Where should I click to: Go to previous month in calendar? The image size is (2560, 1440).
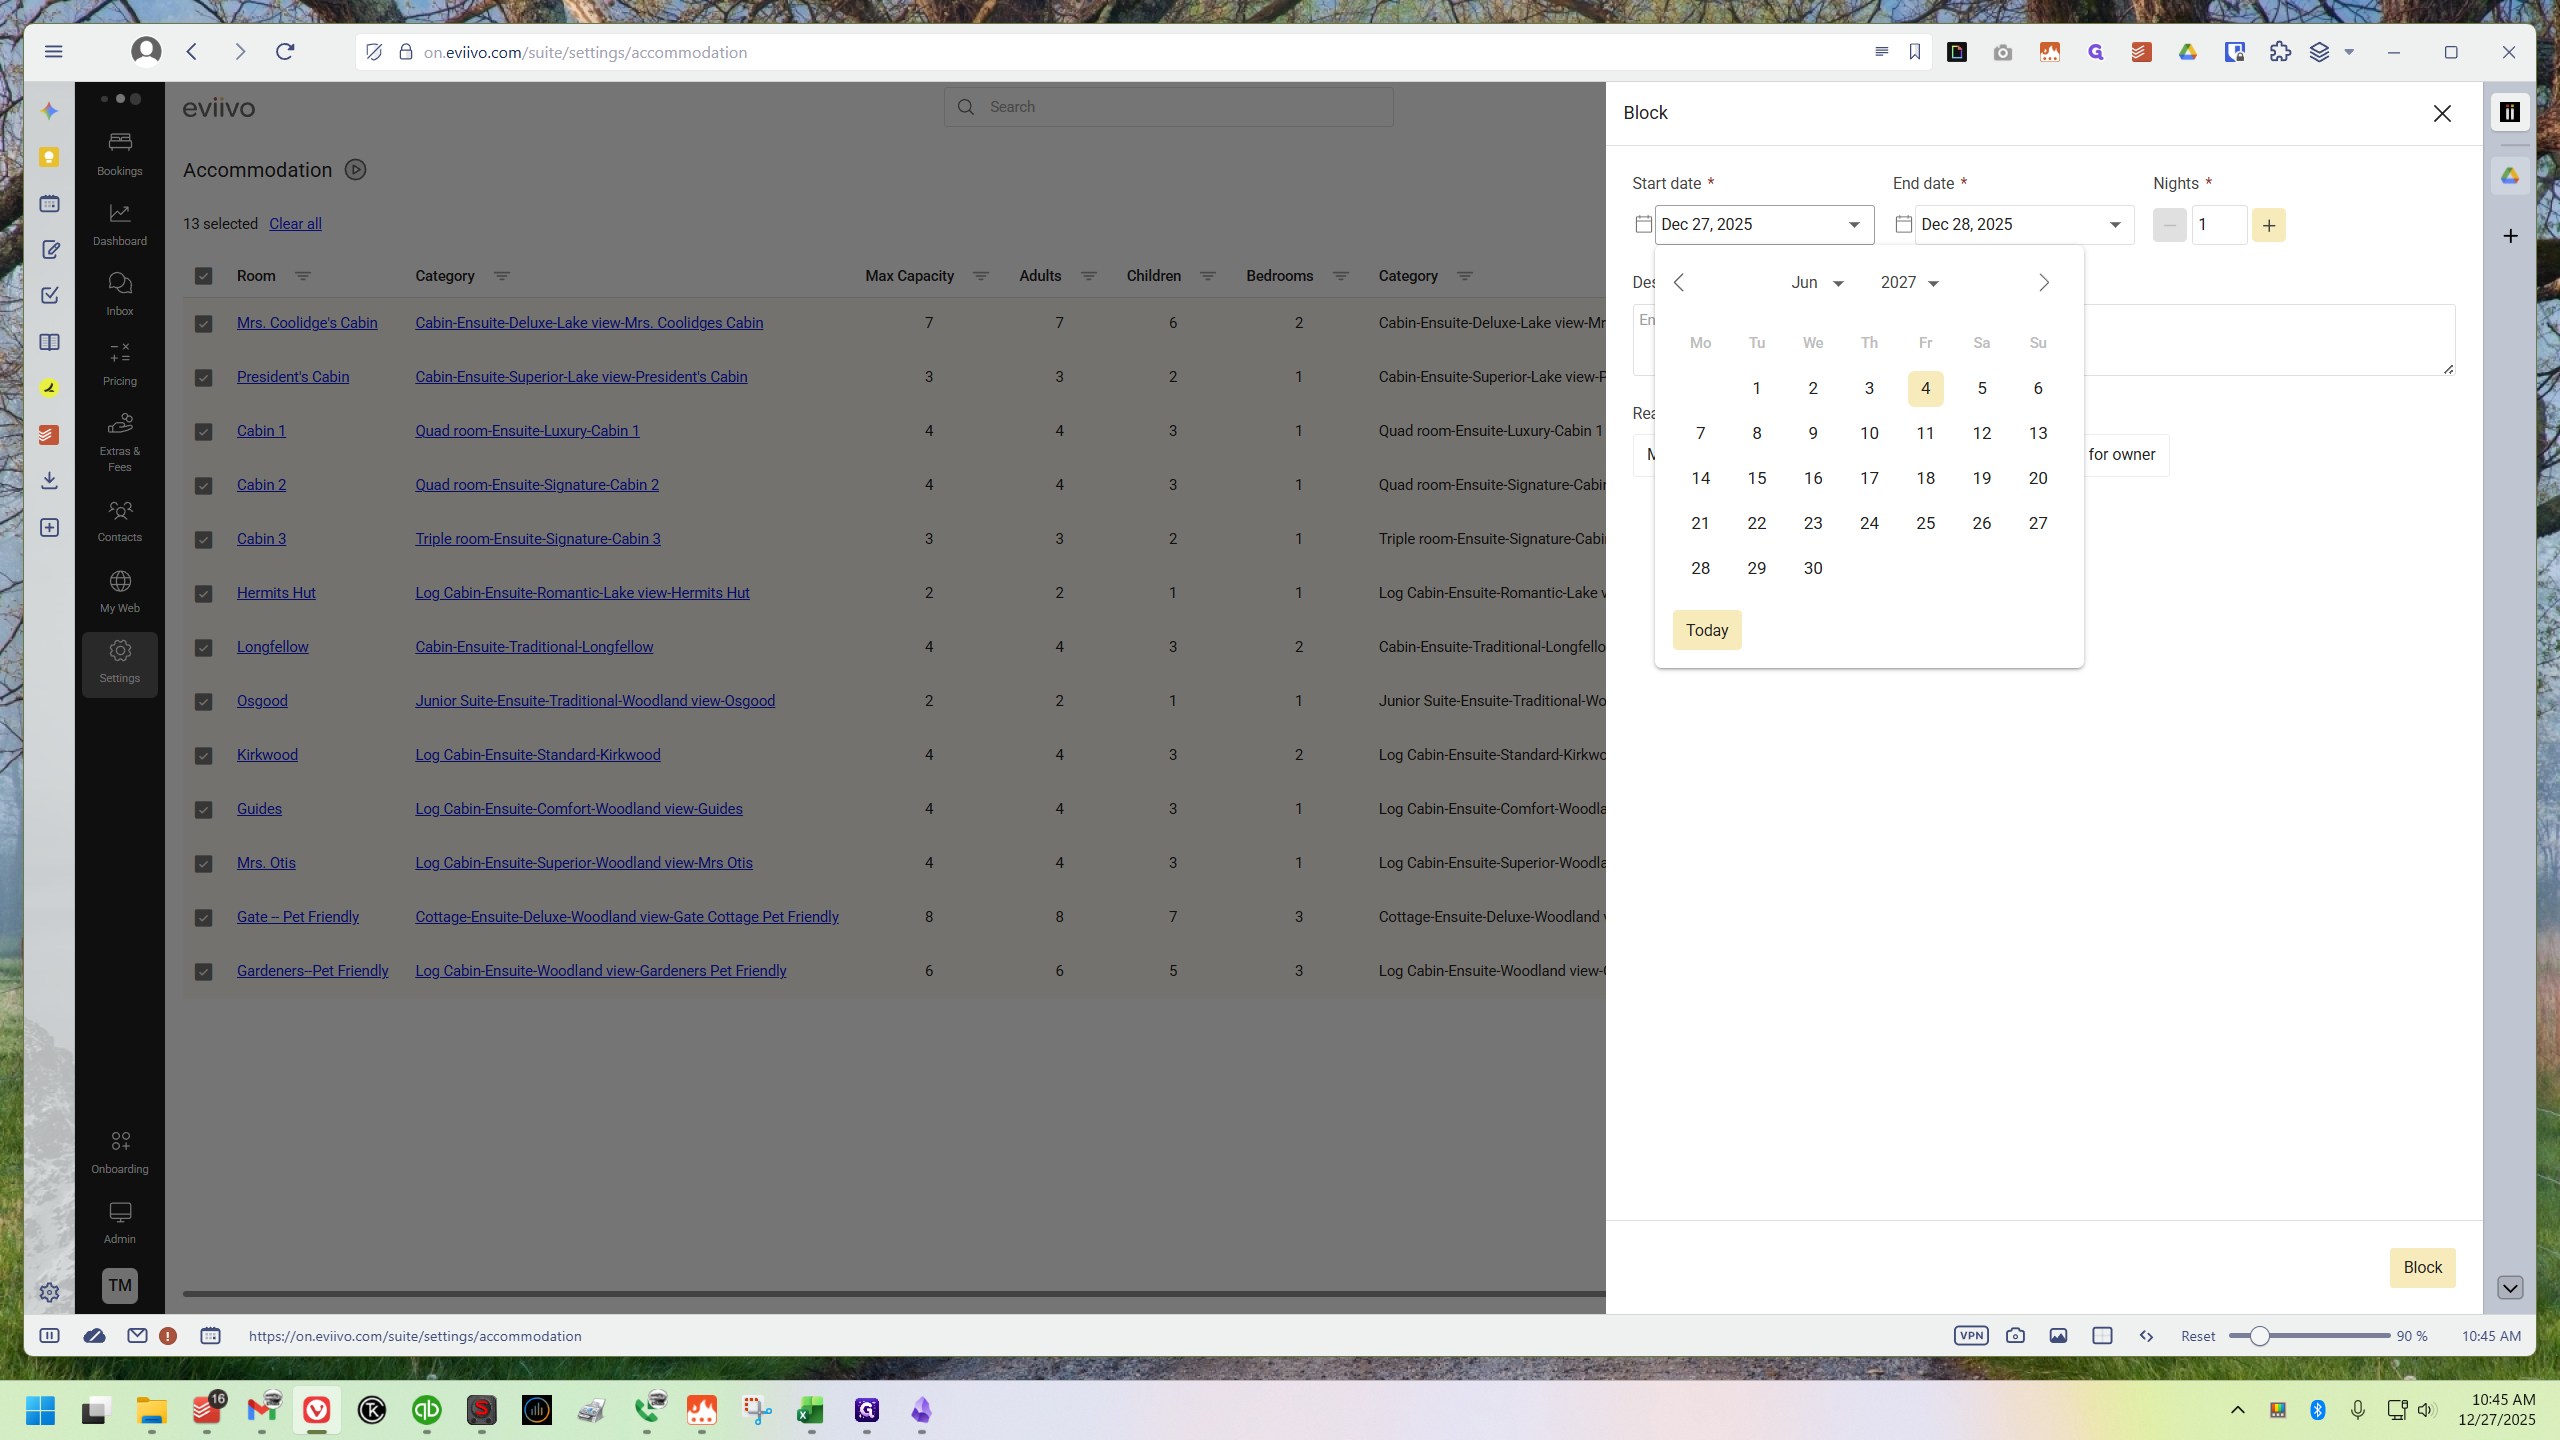click(1680, 283)
